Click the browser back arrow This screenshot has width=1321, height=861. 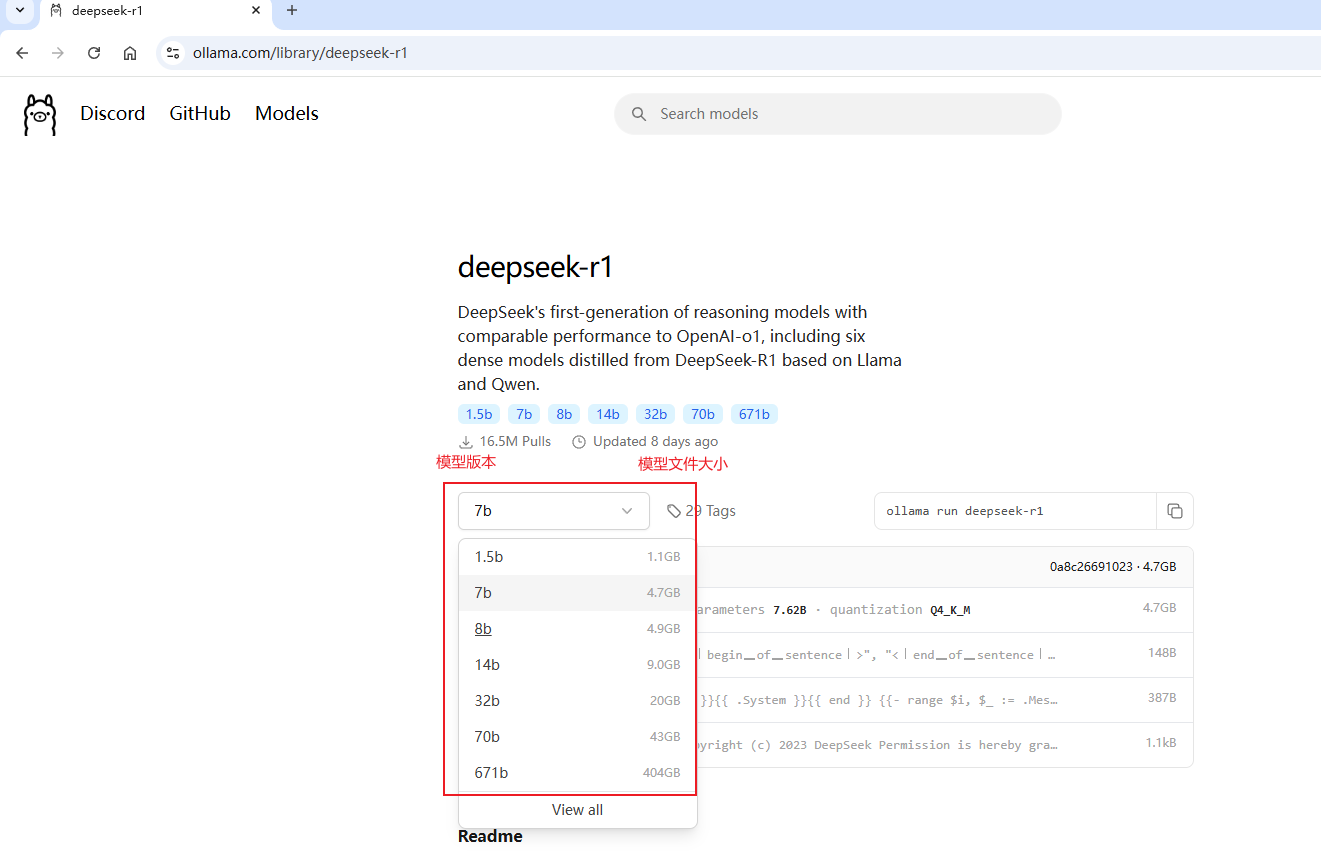(22, 53)
